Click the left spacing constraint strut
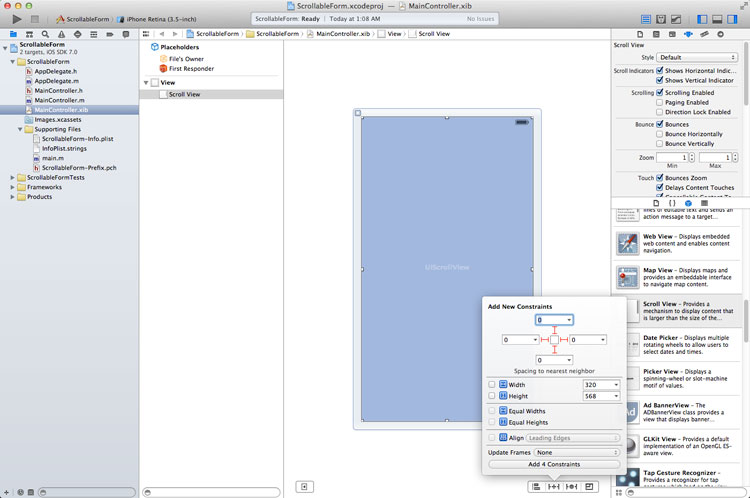Image resolution: width=750 pixels, height=498 pixels. [x=544, y=340]
